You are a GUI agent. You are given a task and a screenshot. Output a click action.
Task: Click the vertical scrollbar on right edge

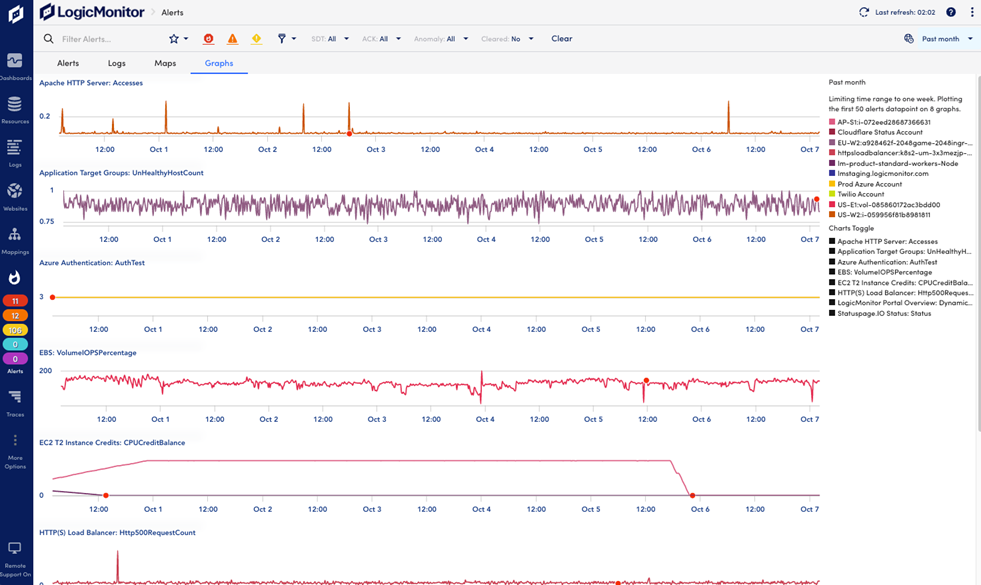(x=978, y=253)
